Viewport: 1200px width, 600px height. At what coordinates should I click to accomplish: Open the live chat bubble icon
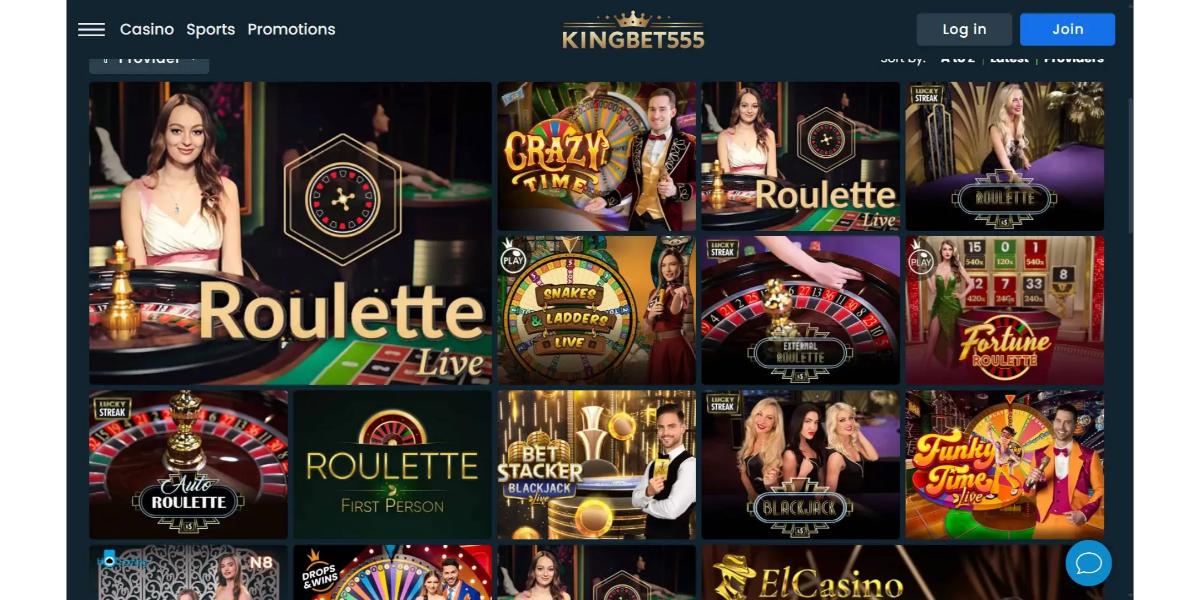tap(1088, 563)
